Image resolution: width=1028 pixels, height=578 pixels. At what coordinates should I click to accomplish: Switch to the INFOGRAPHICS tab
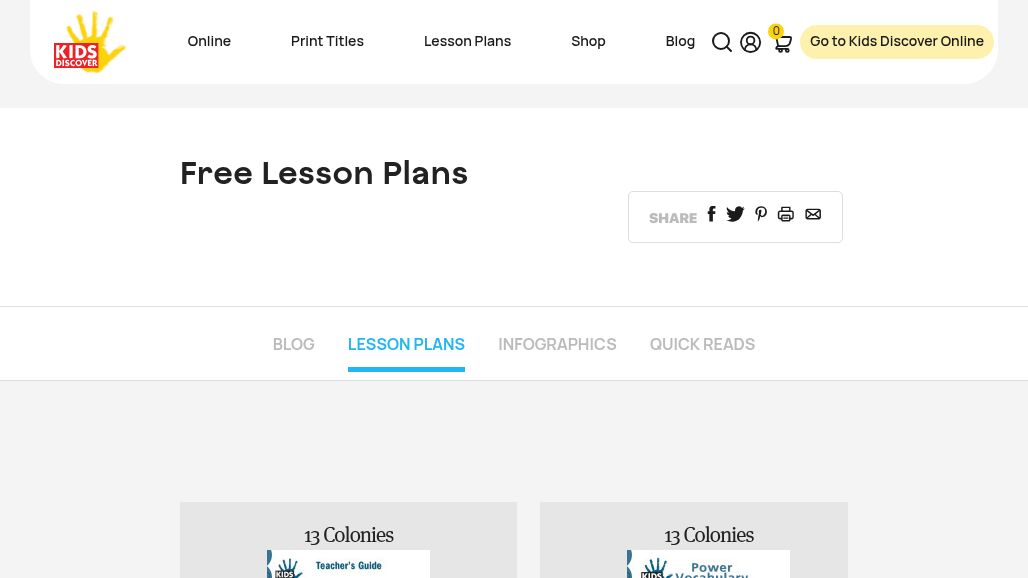(x=557, y=344)
